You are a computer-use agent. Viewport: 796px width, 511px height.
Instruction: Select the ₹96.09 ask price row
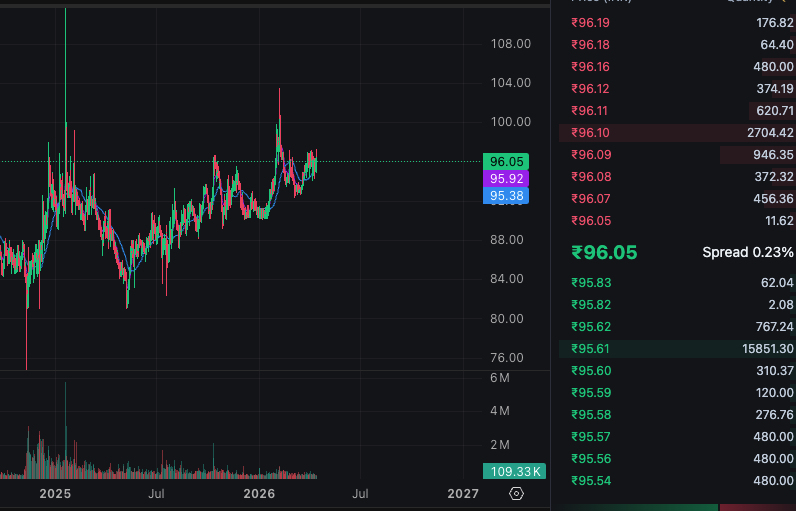click(677, 155)
